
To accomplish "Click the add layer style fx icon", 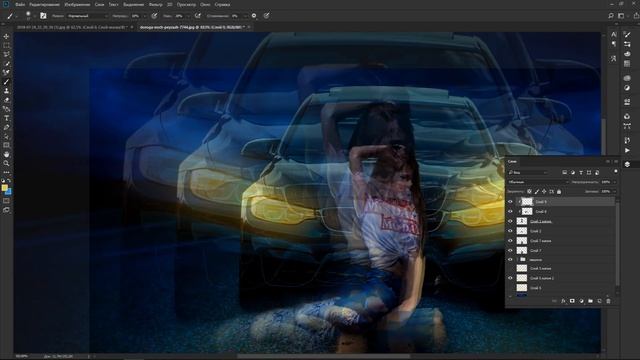I will 563,301.
